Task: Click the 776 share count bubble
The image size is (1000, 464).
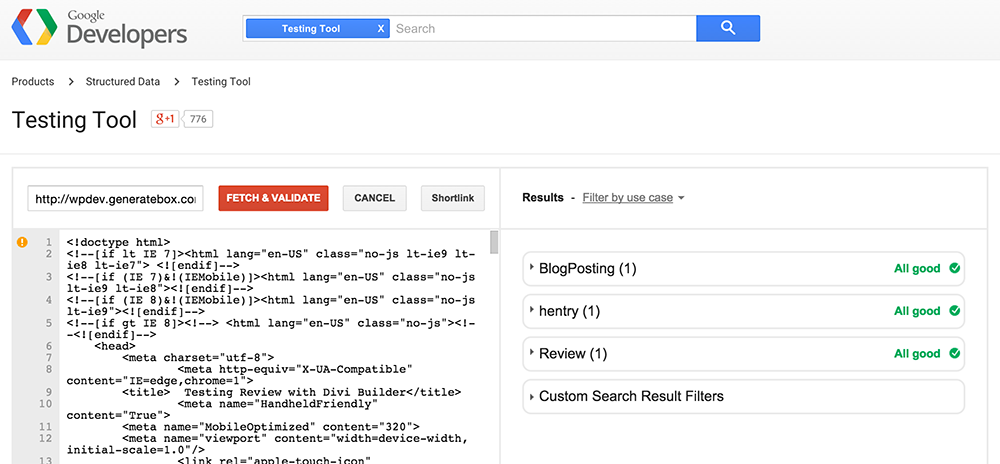Action: coord(198,119)
